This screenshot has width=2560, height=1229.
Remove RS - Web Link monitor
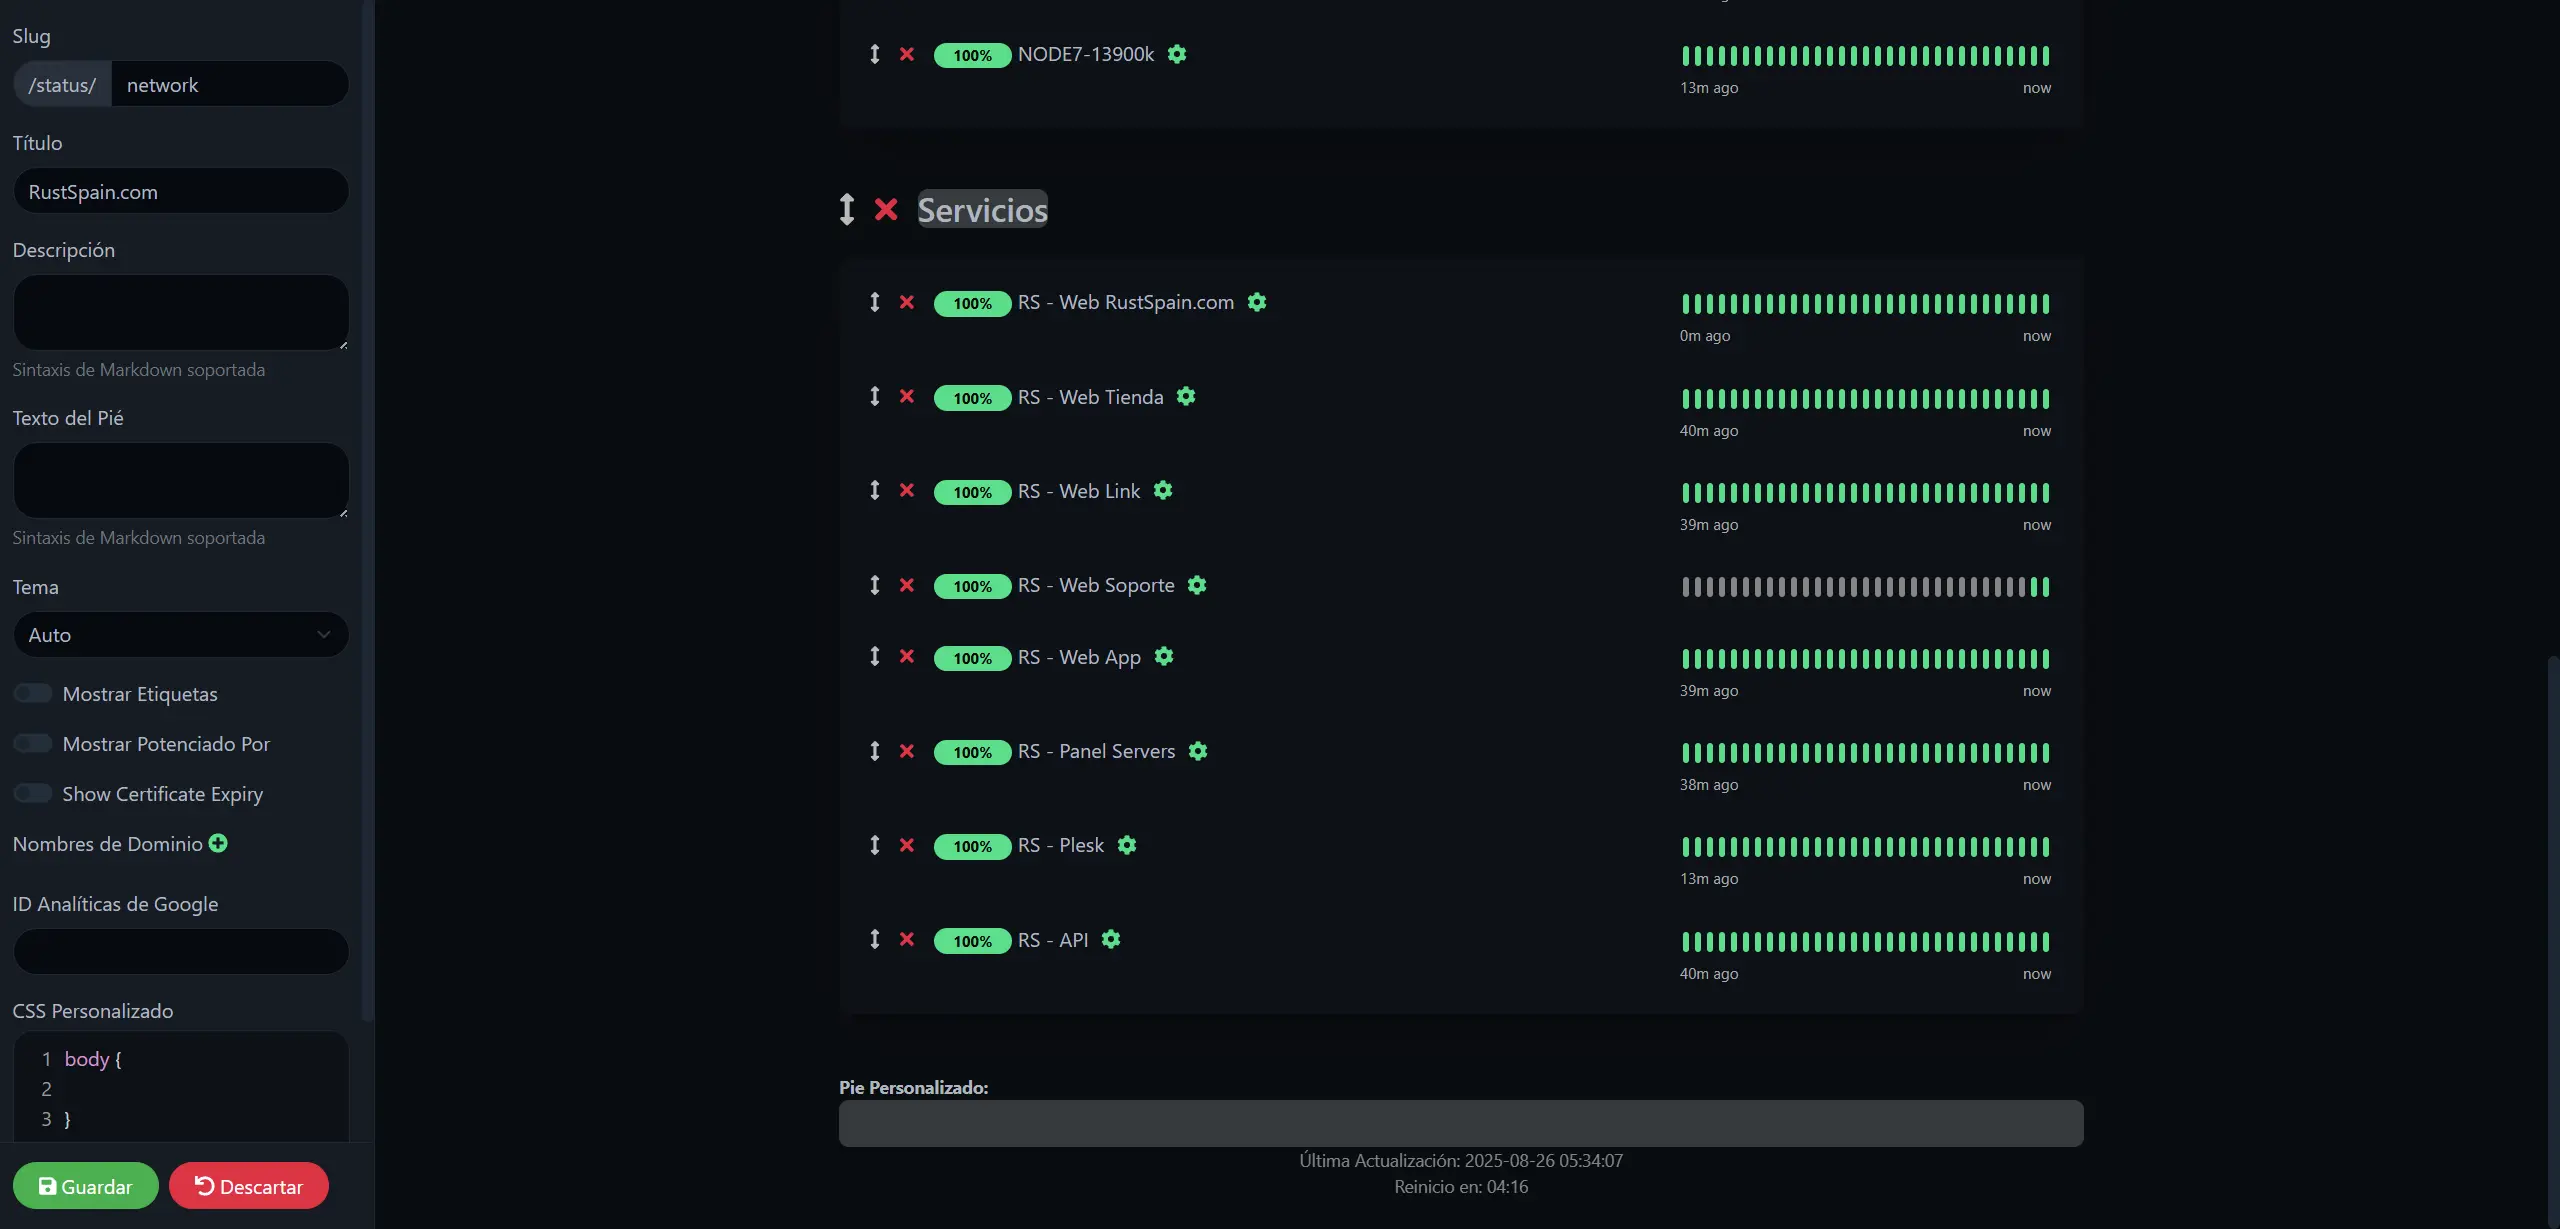click(x=907, y=490)
